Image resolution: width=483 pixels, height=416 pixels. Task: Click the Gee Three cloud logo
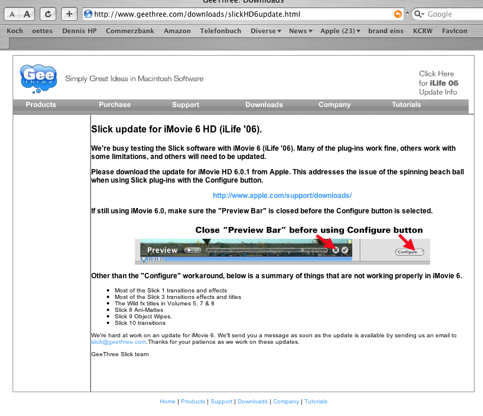[38, 78]
